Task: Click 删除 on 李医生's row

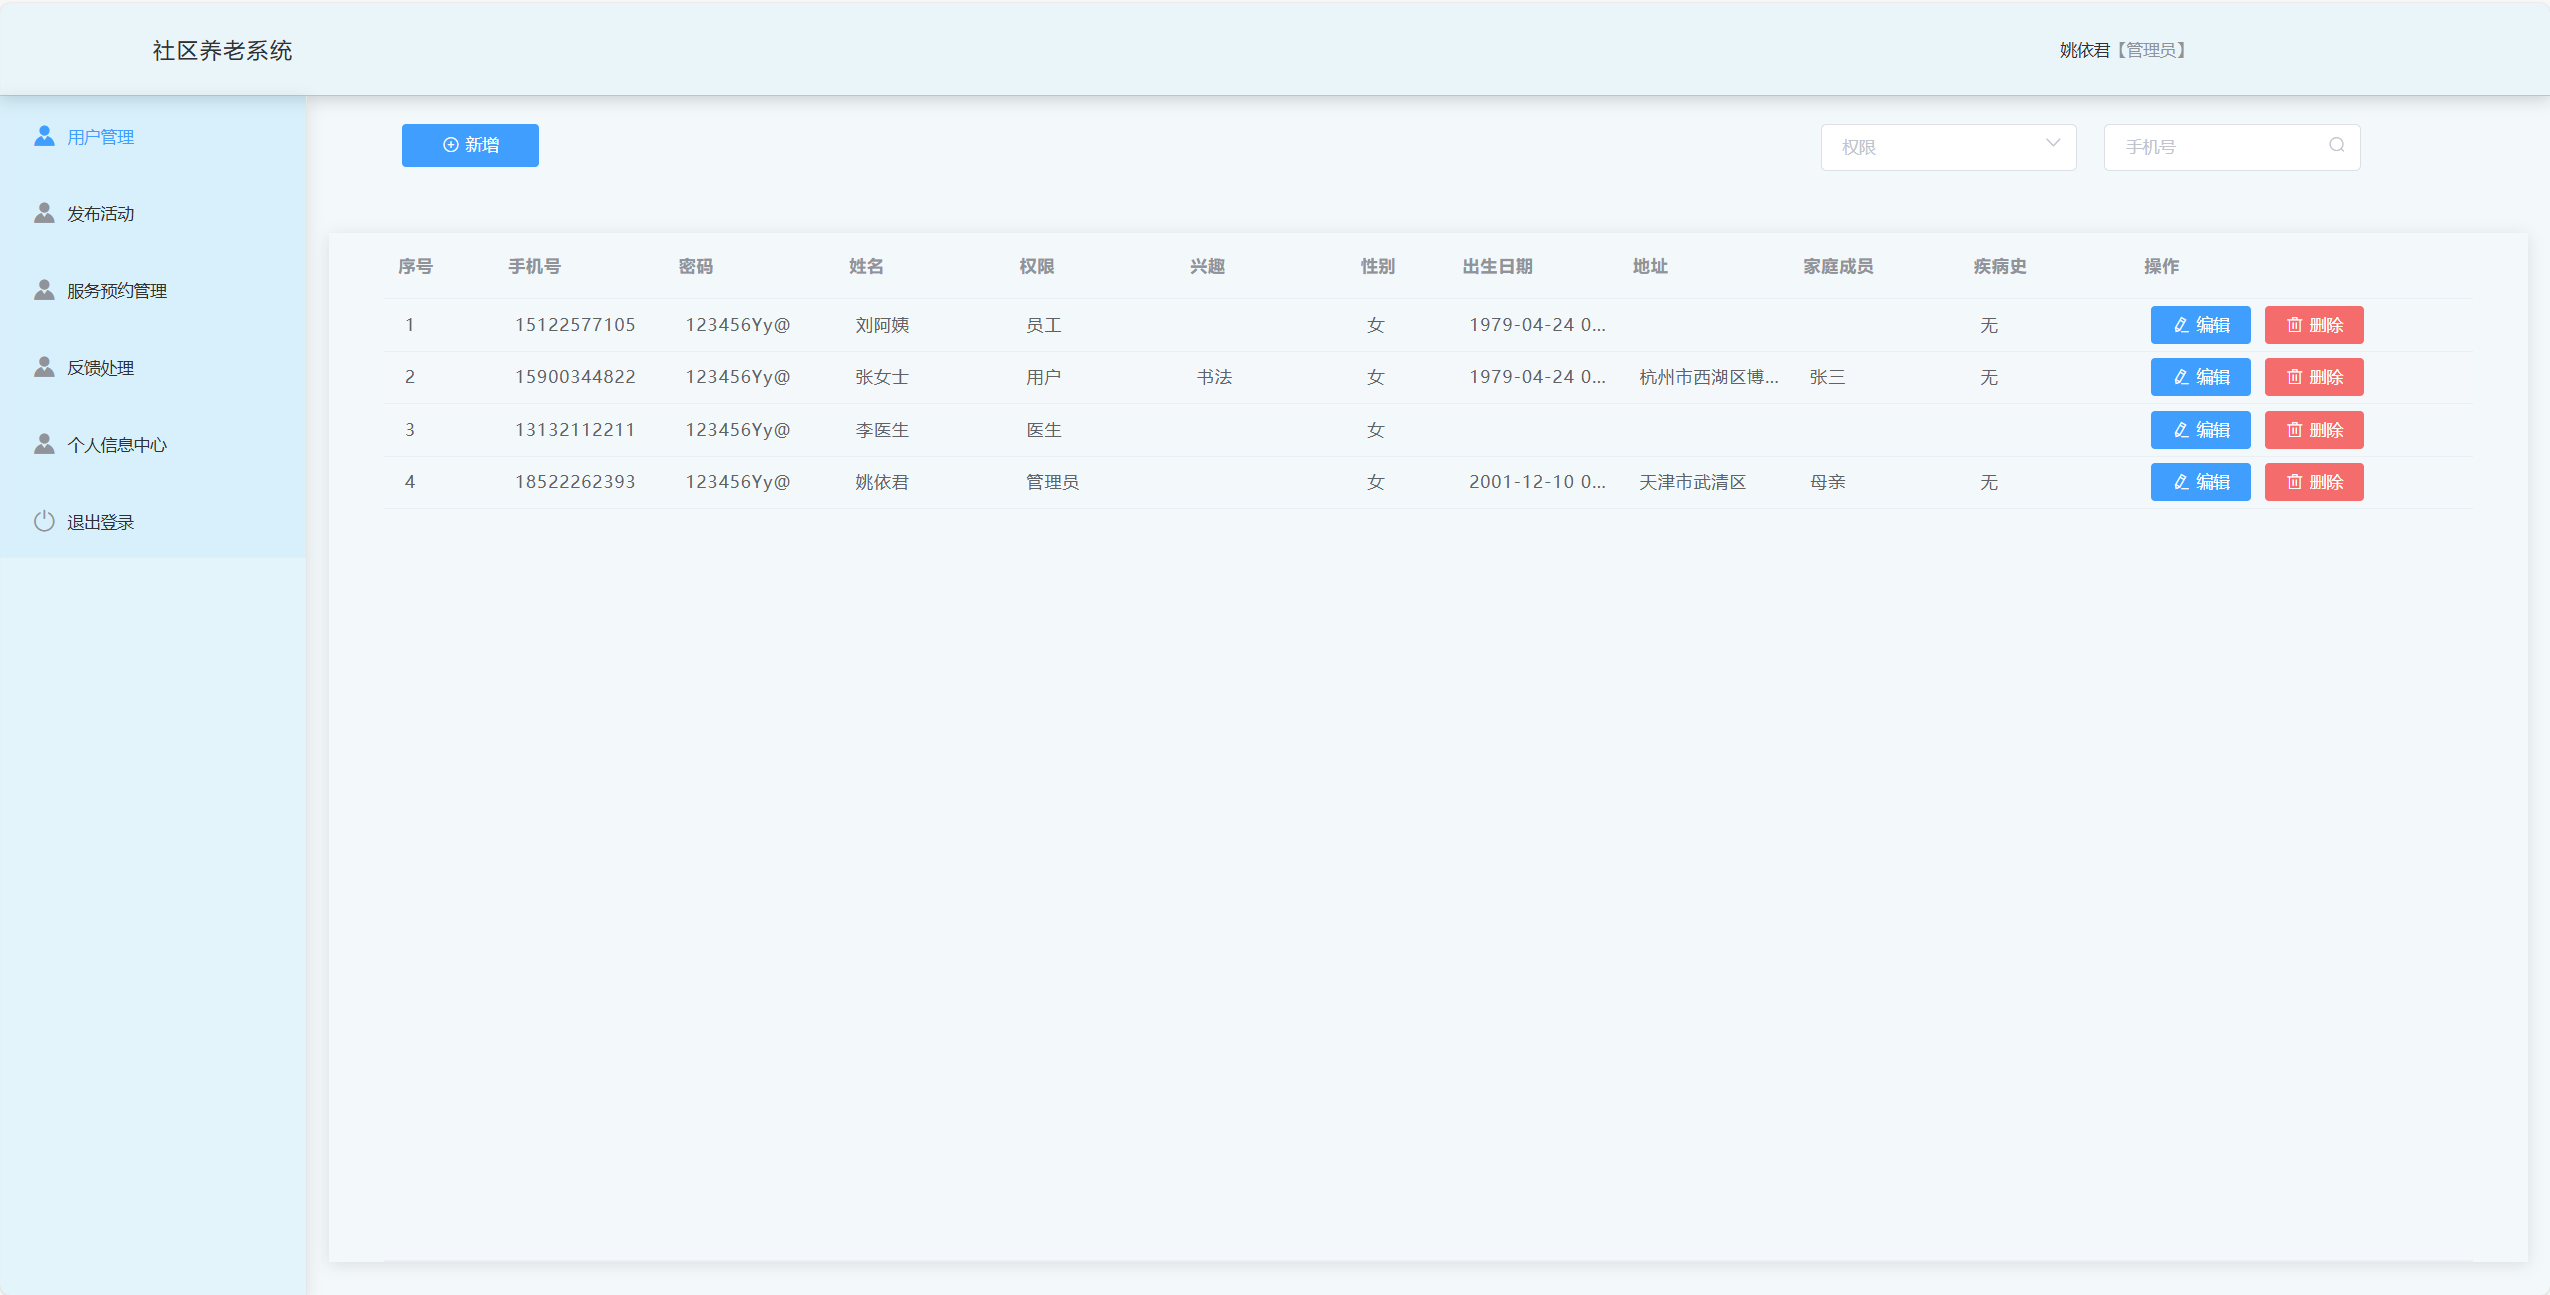Action: coord(2313,430)
